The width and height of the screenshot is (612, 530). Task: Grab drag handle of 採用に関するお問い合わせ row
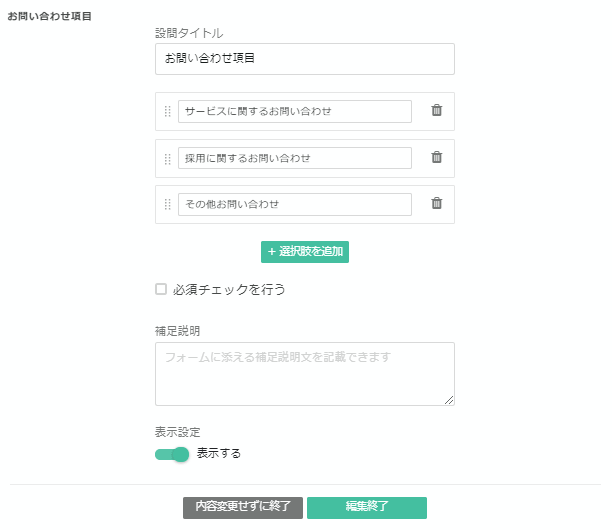point(168,158)
